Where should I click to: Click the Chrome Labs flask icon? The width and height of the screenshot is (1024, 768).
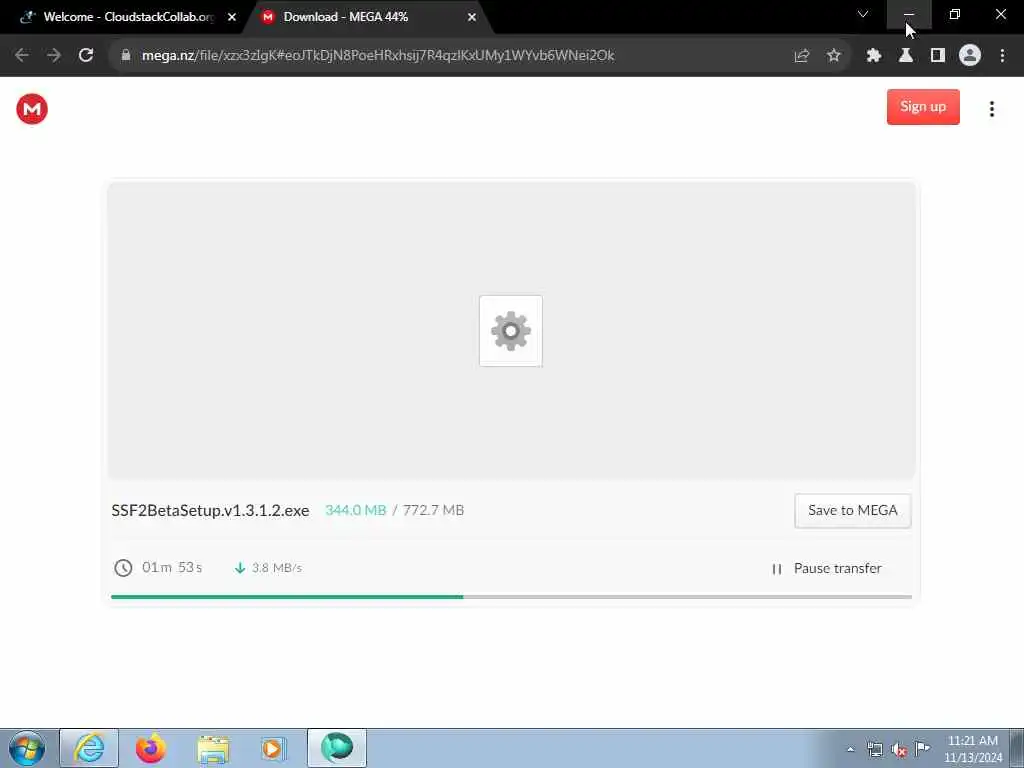906,56
